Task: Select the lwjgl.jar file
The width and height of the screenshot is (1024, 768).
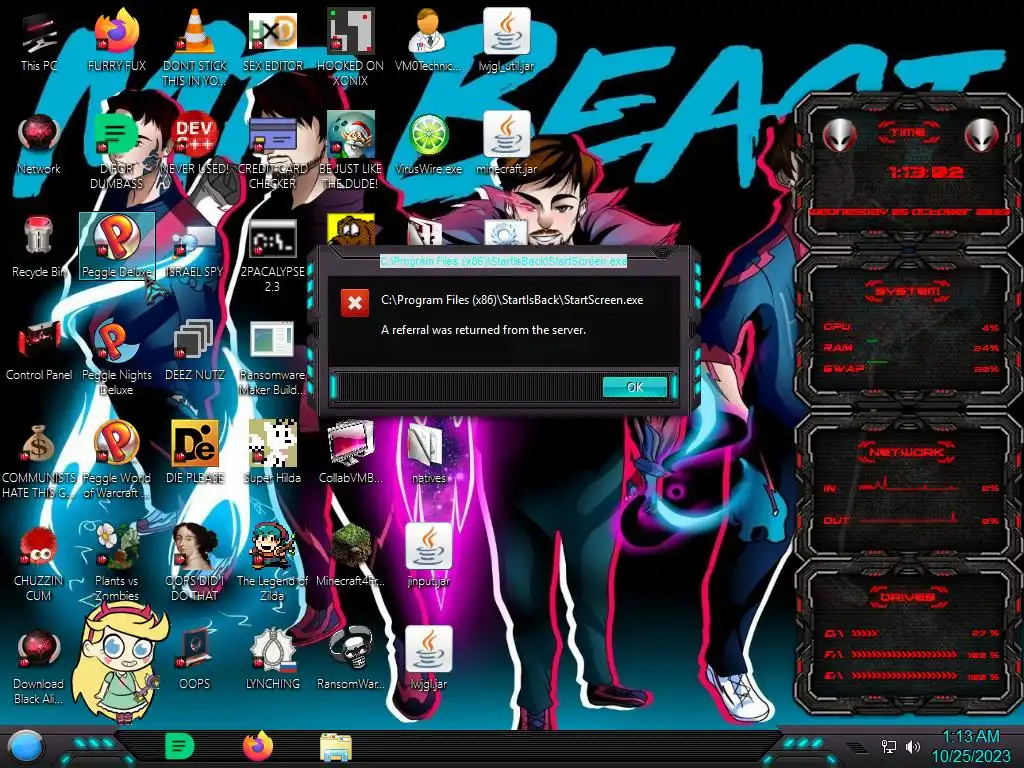Action: [428, 660]
